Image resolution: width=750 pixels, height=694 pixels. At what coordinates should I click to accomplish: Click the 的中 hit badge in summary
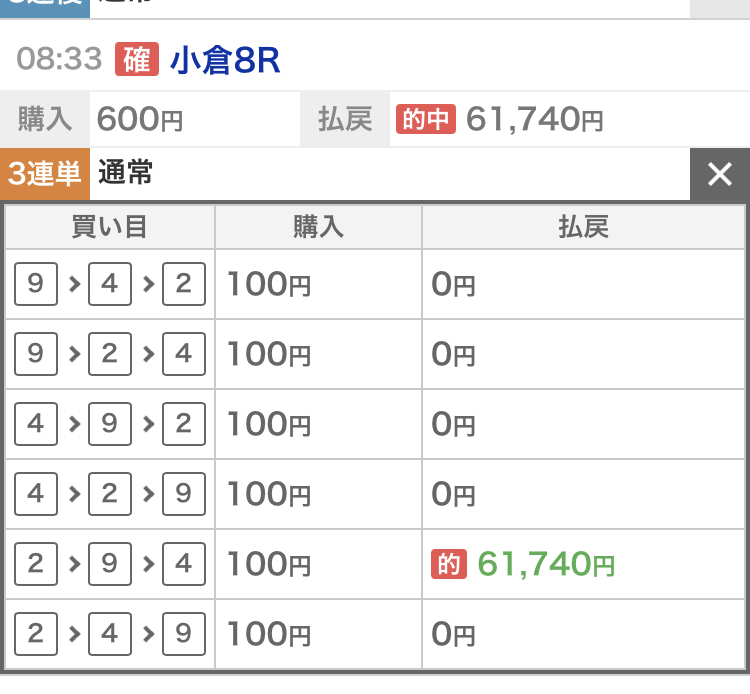point(426,119)
